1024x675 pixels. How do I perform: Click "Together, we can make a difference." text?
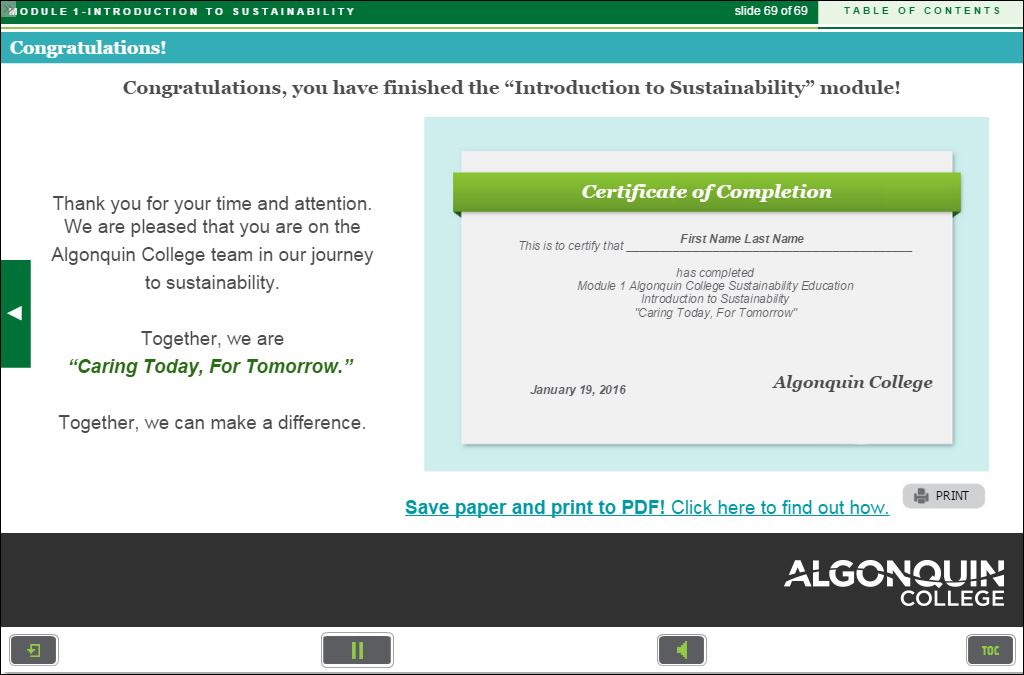pos(212,423)
